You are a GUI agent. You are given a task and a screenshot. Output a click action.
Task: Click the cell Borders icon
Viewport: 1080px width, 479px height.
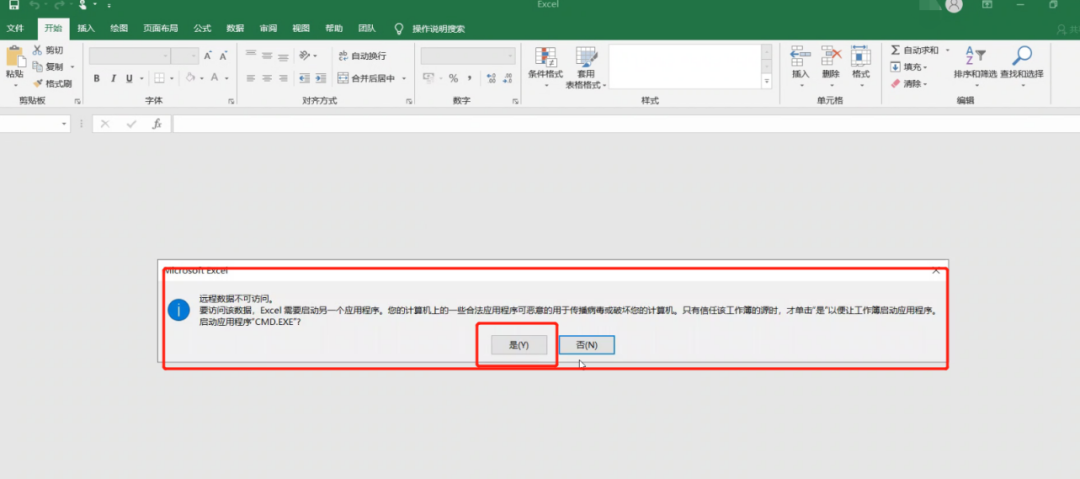click(x=159, y=79)
